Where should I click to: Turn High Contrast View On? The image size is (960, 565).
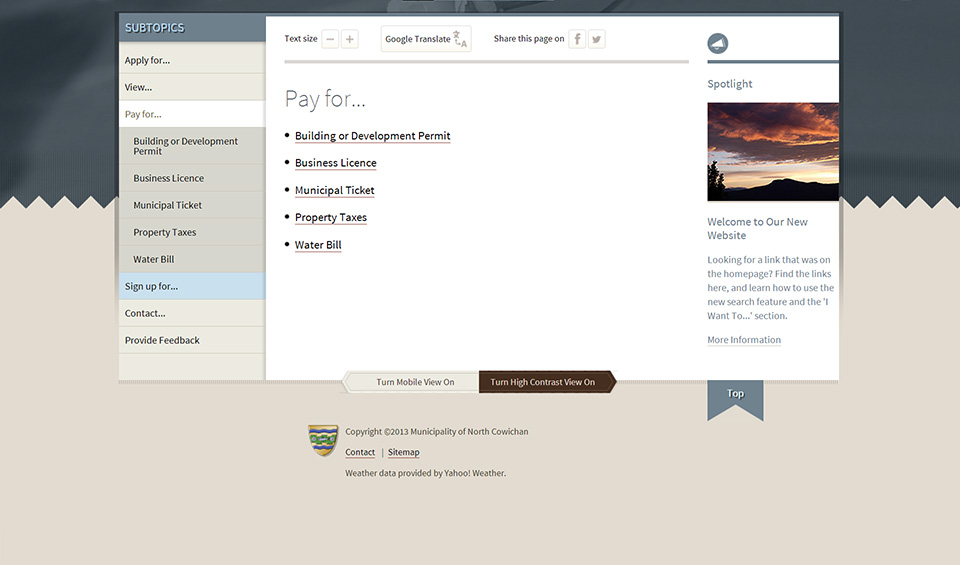[543, 382]
